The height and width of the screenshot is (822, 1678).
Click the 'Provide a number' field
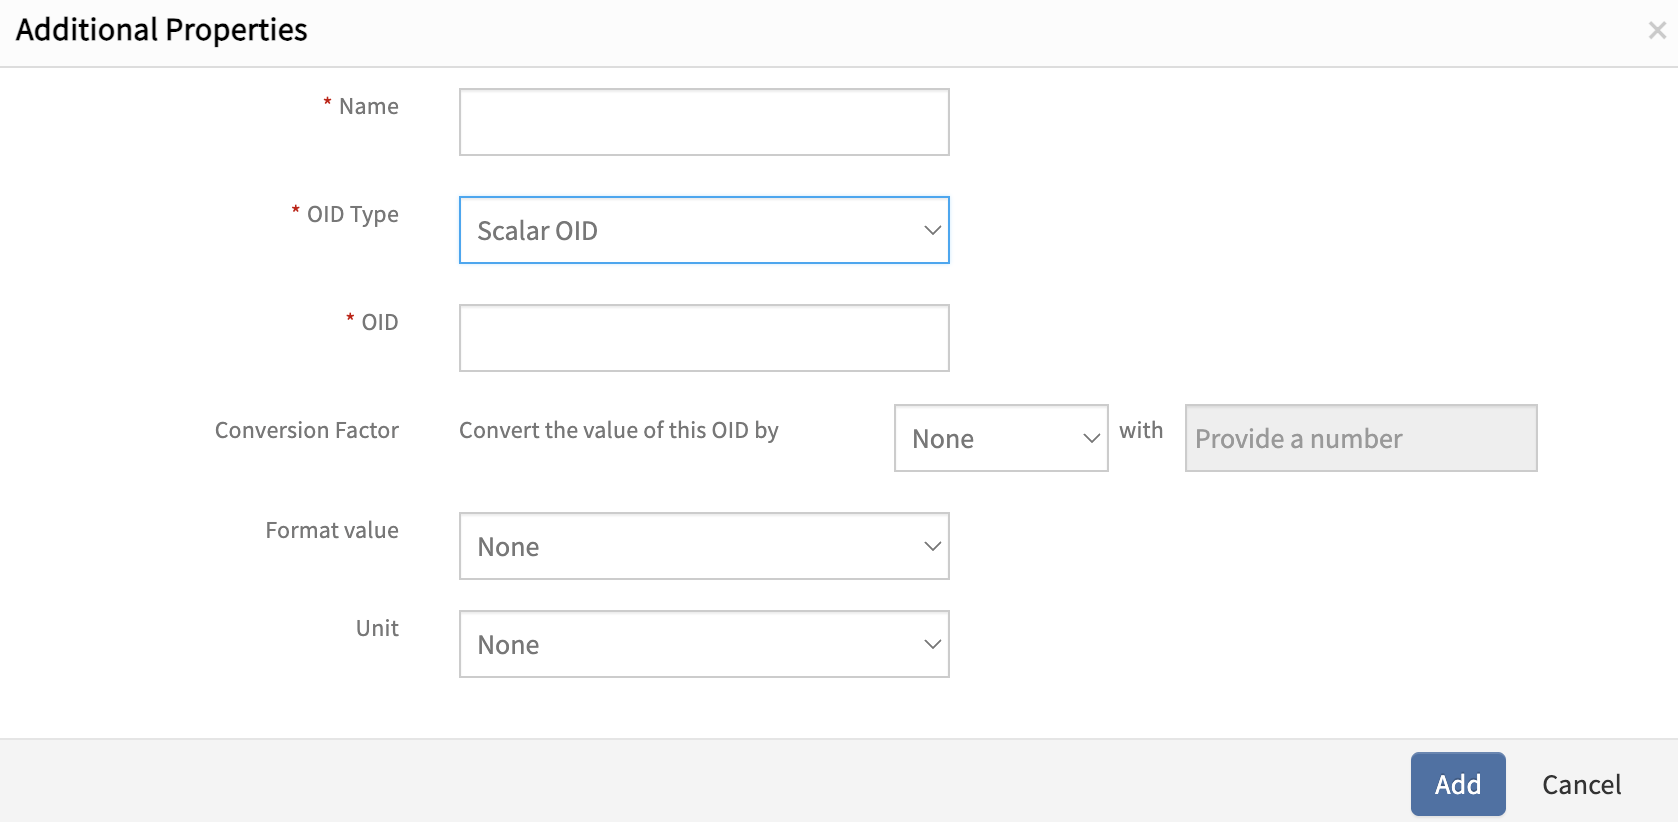pyautogui.click(x=1360, y=438)
